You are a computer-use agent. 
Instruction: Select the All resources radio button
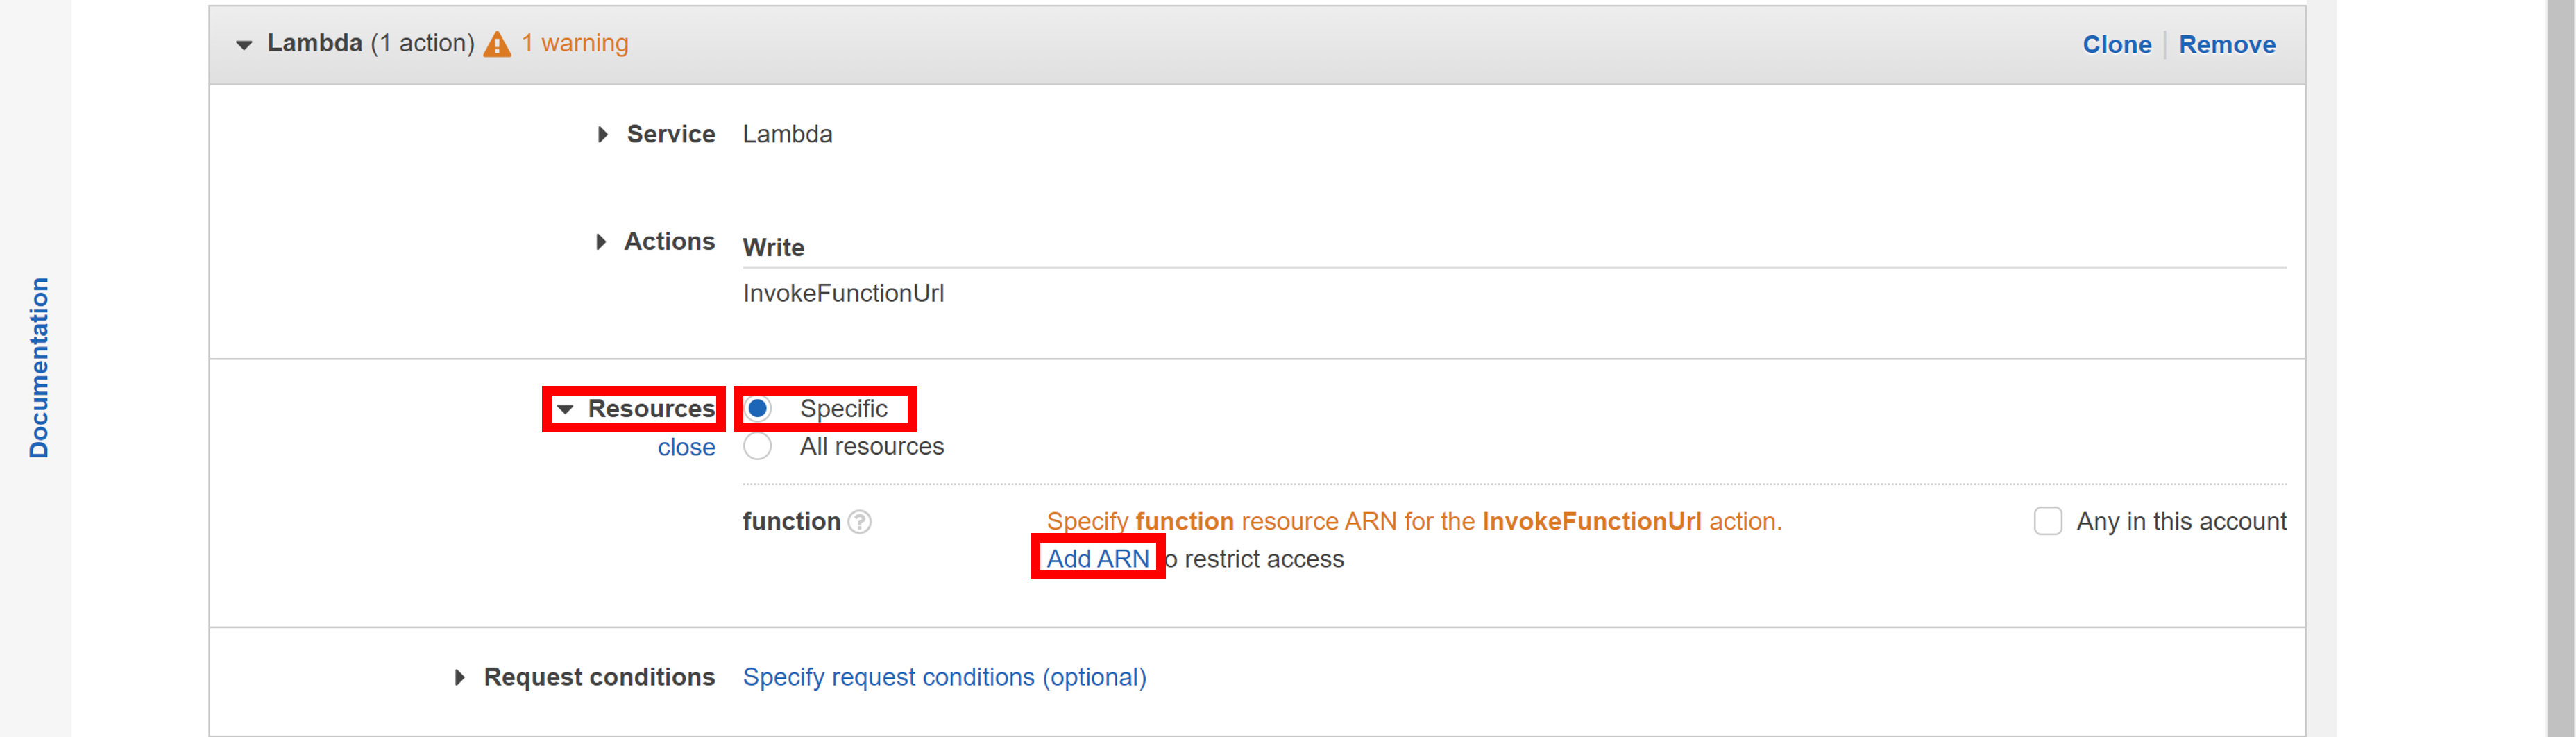click(758, 447)
